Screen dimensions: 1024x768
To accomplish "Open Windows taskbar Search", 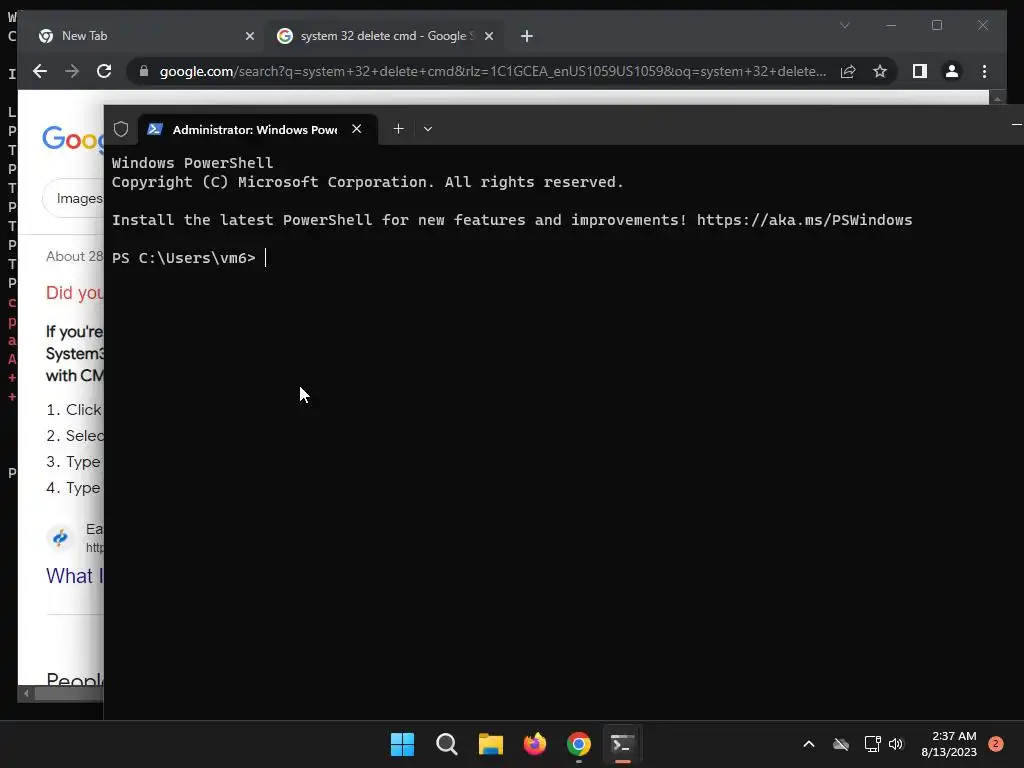I will (447, 744).
